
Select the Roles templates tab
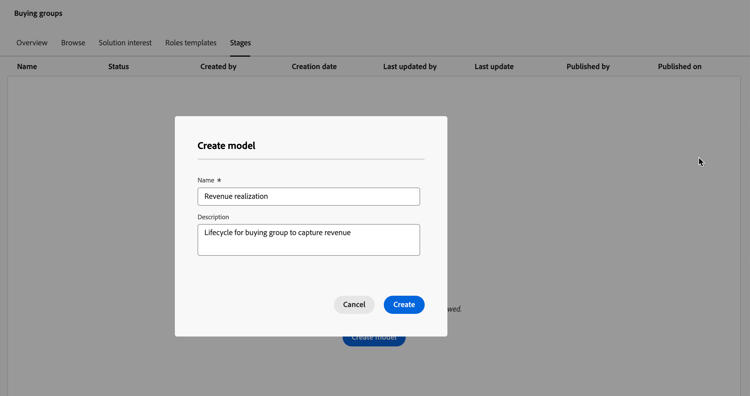point(191,43)
